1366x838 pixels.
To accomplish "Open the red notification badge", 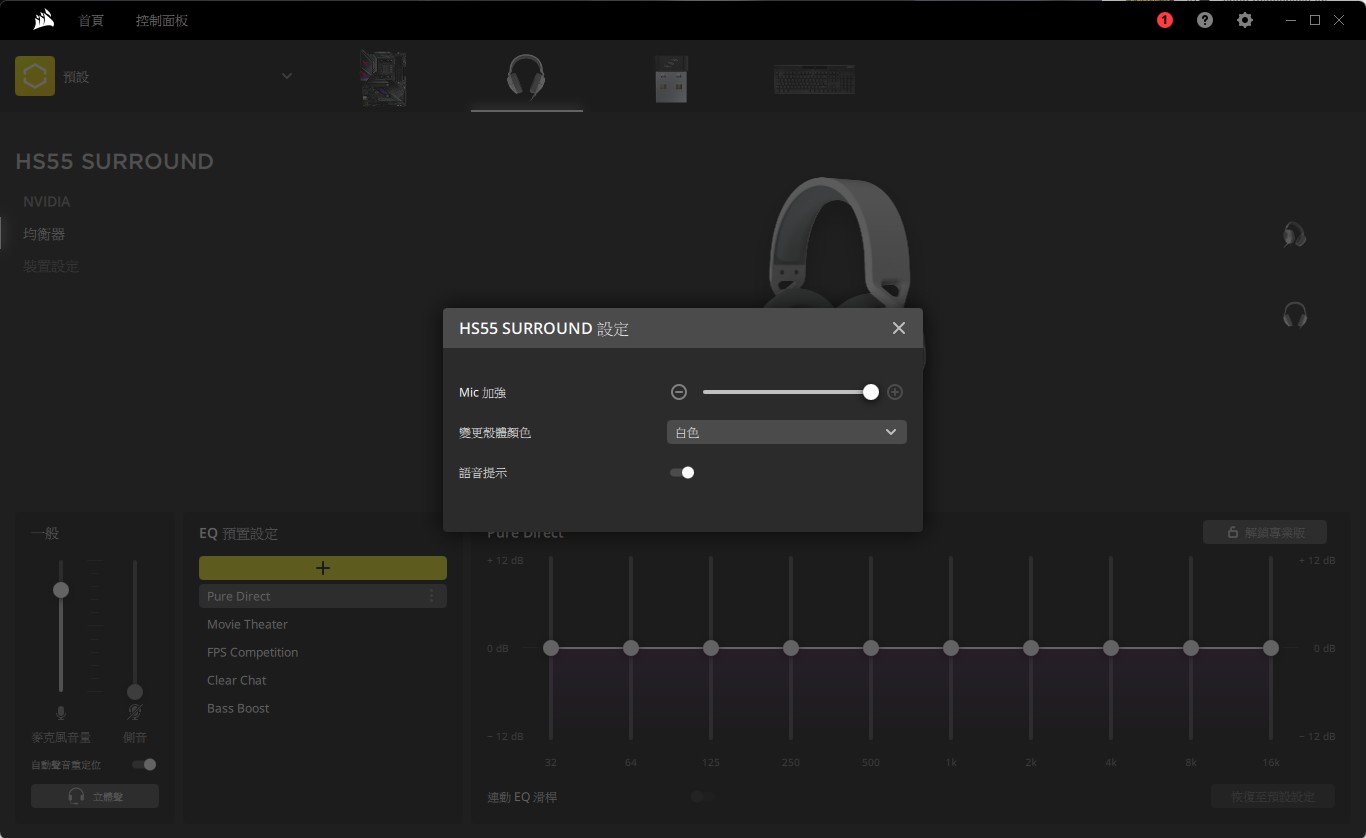I will point(1165,20).
